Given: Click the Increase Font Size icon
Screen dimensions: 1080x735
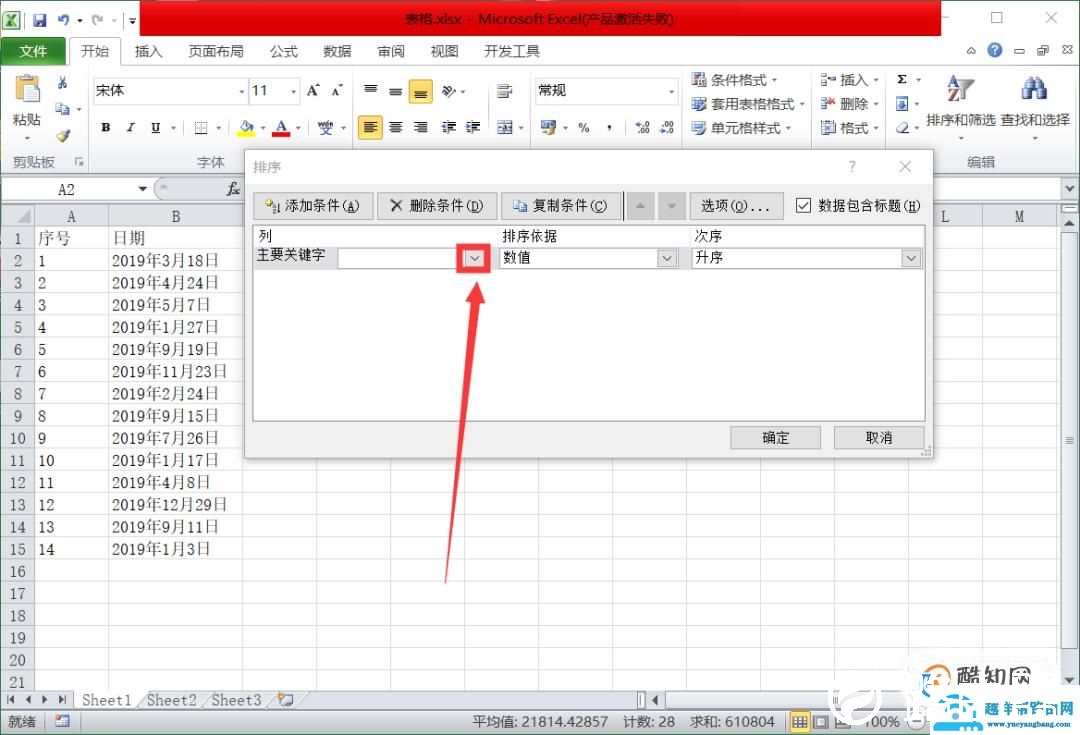Looking at the screenshot, I should (313, 90).
